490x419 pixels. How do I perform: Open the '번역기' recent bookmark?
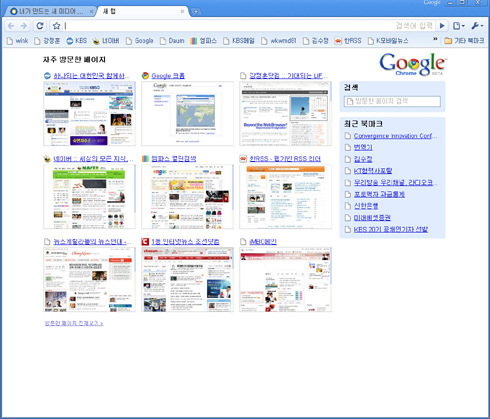[363, 147]
